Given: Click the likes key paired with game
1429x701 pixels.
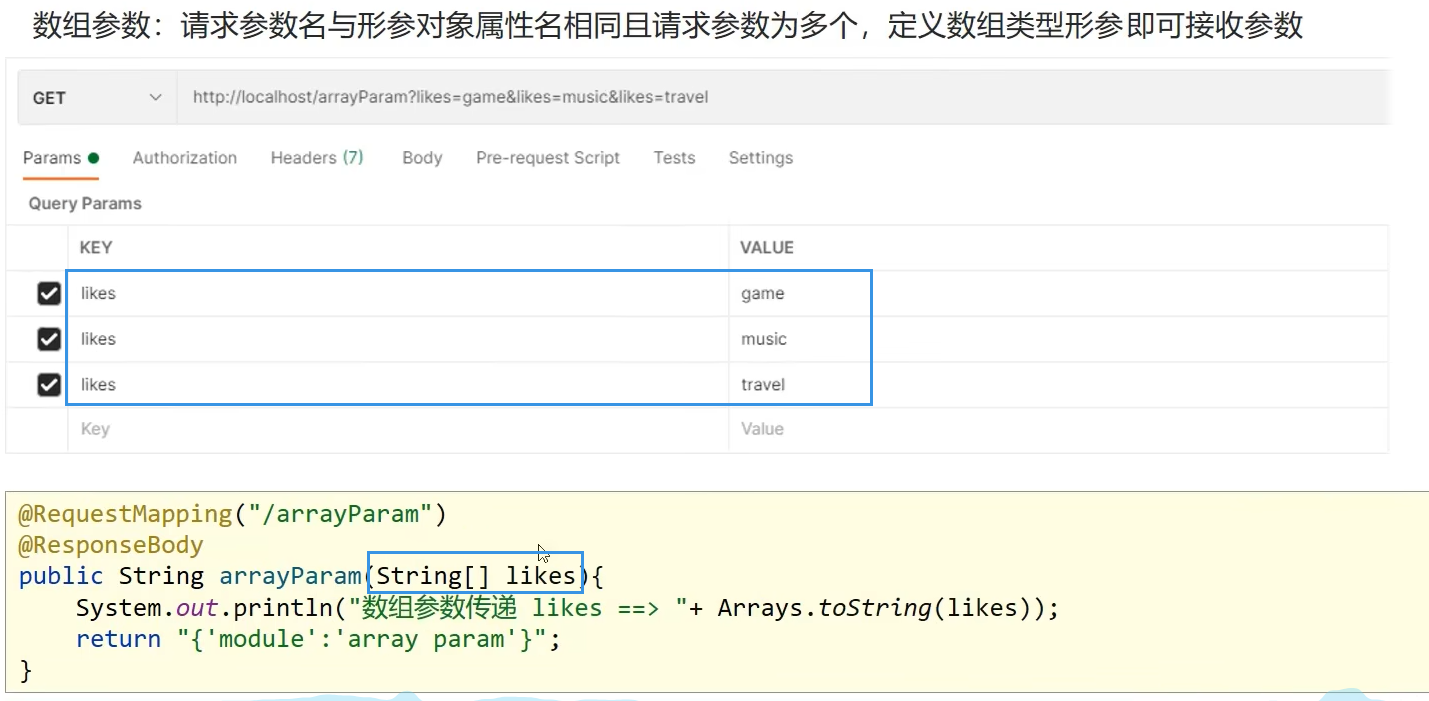Looking at the screenshot, I should (x=98, y=294).
